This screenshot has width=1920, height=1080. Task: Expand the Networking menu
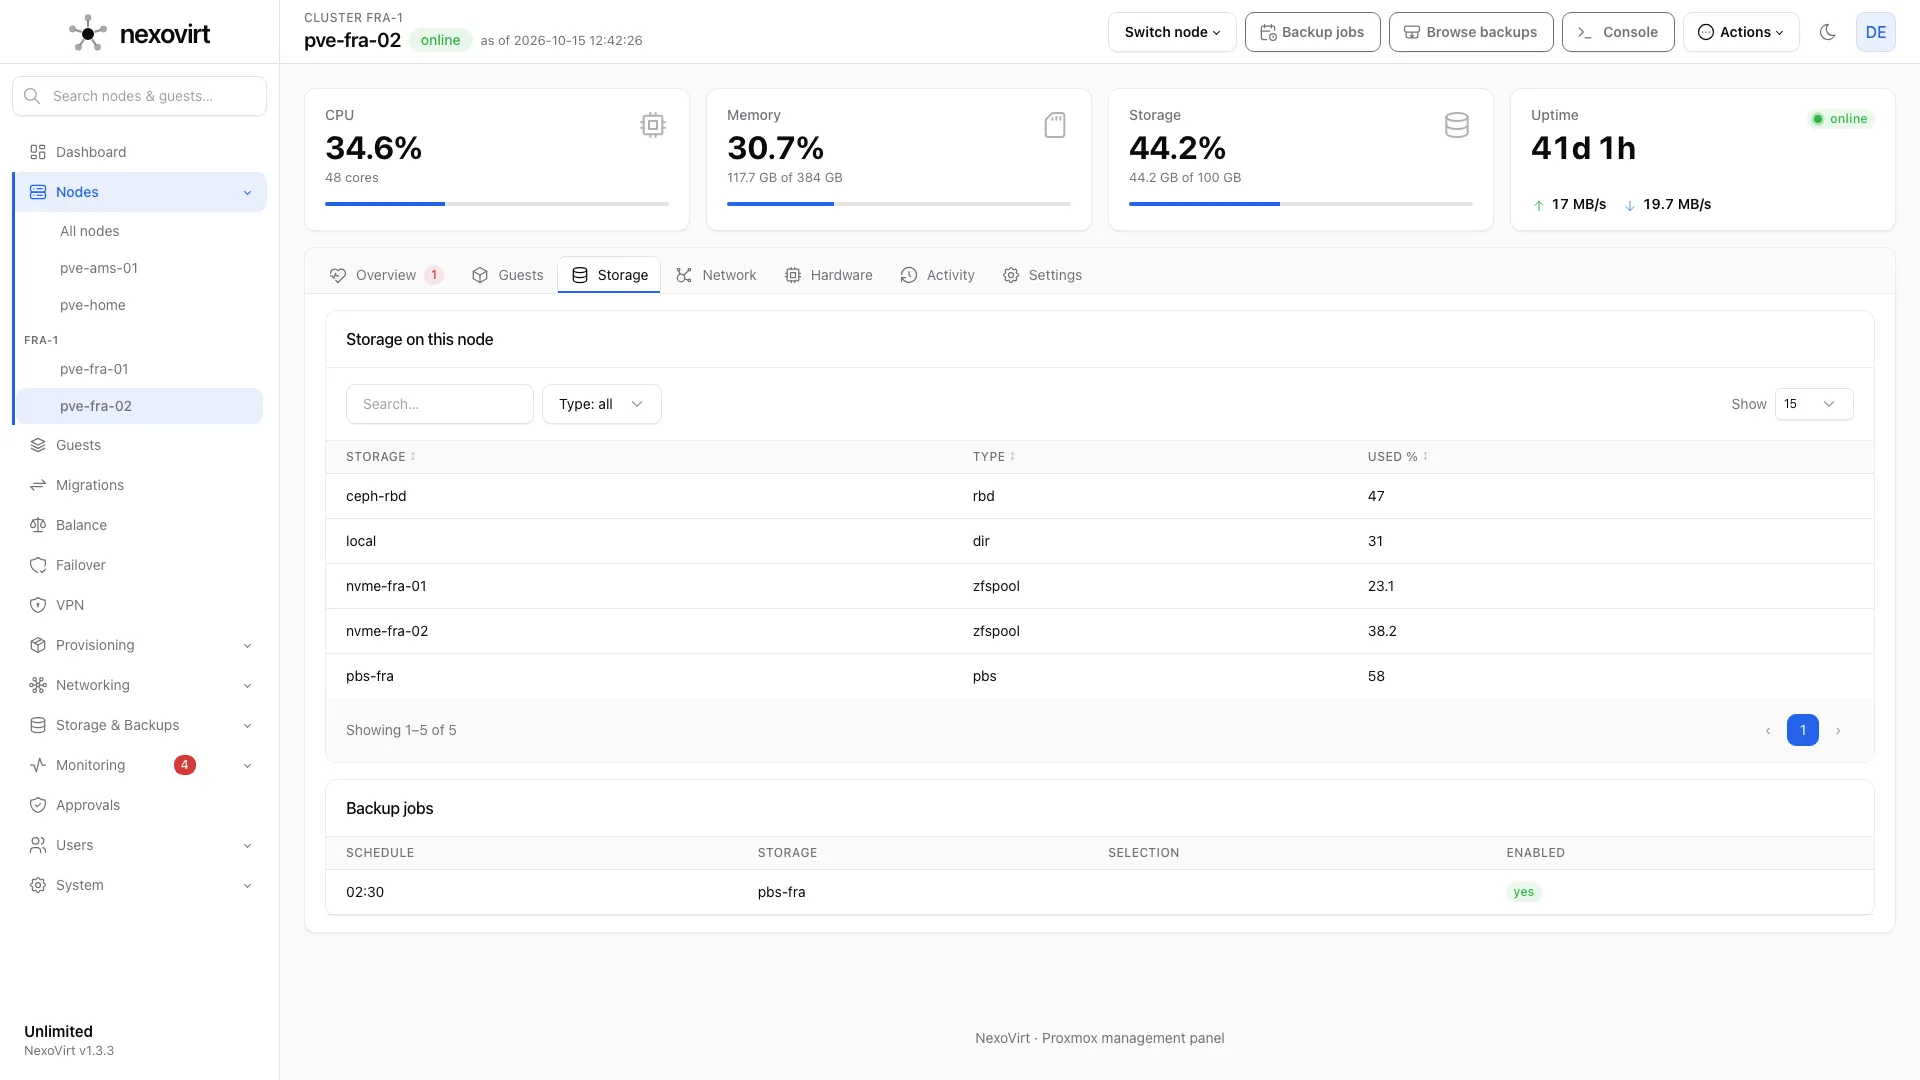[140, 685]
